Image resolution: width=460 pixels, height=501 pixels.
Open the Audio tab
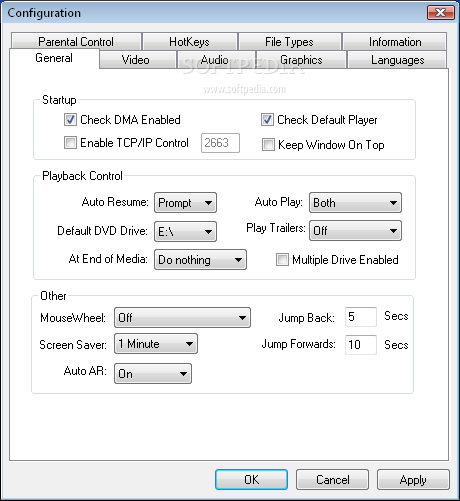tap(215, 60)
